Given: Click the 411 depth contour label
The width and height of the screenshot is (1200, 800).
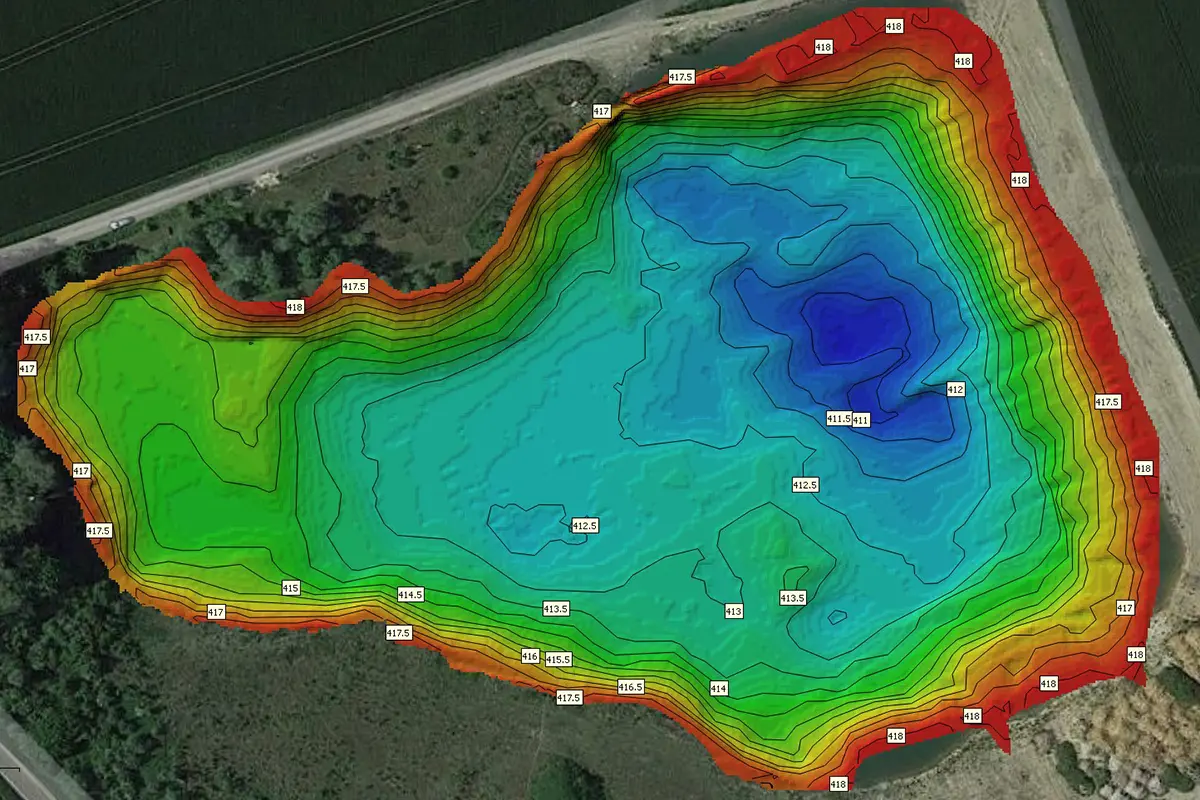Looking at the screenshot, I should click(860, 420).
